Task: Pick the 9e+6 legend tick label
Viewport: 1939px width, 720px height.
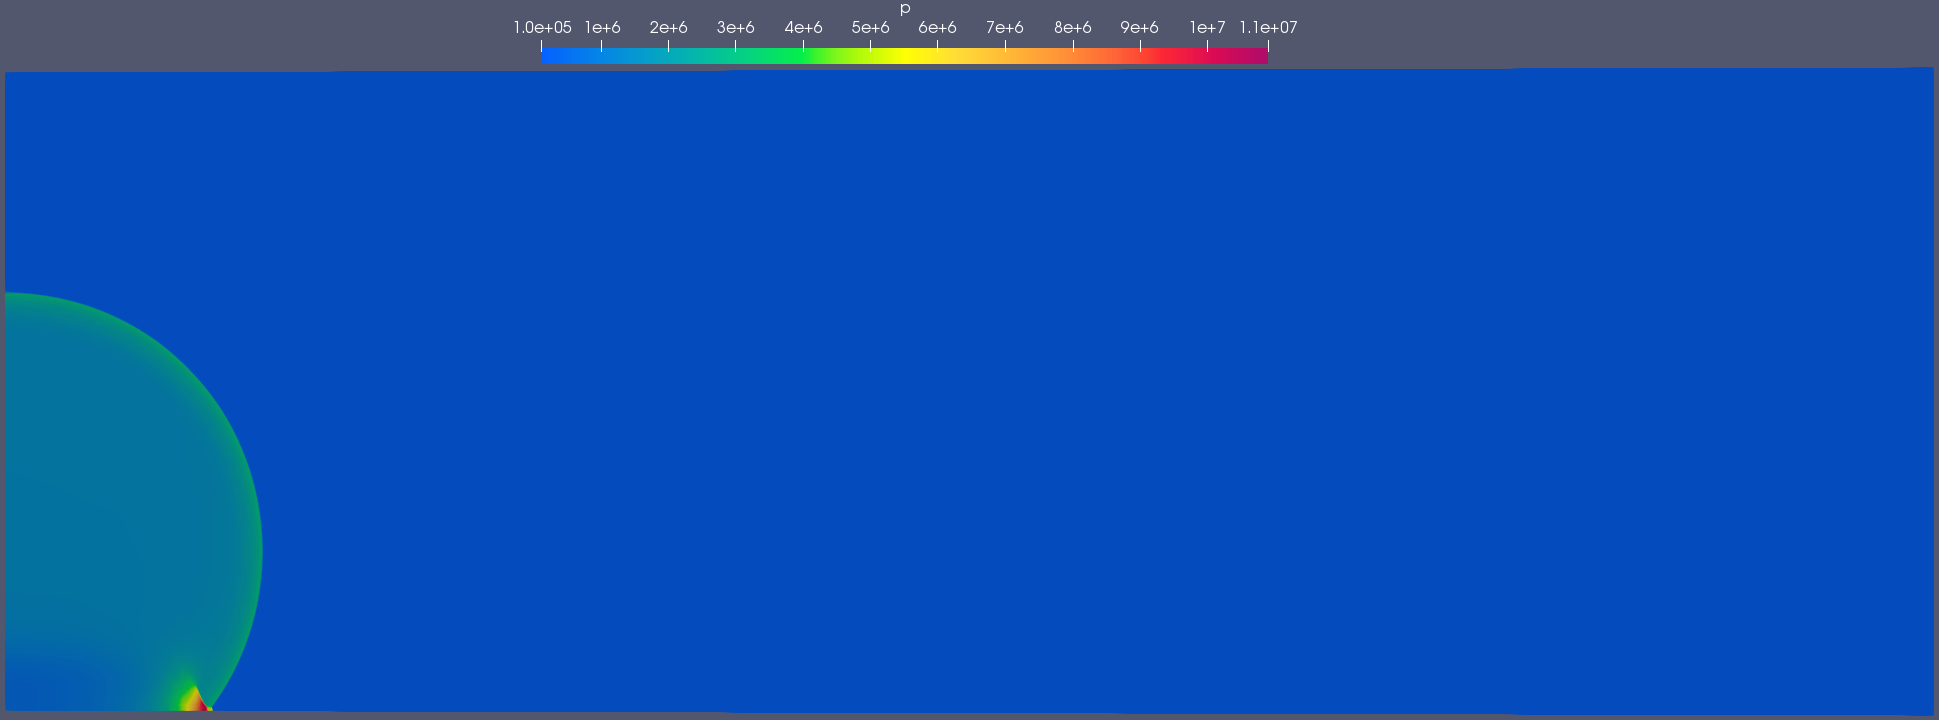Action: [x=1139, y=28]
